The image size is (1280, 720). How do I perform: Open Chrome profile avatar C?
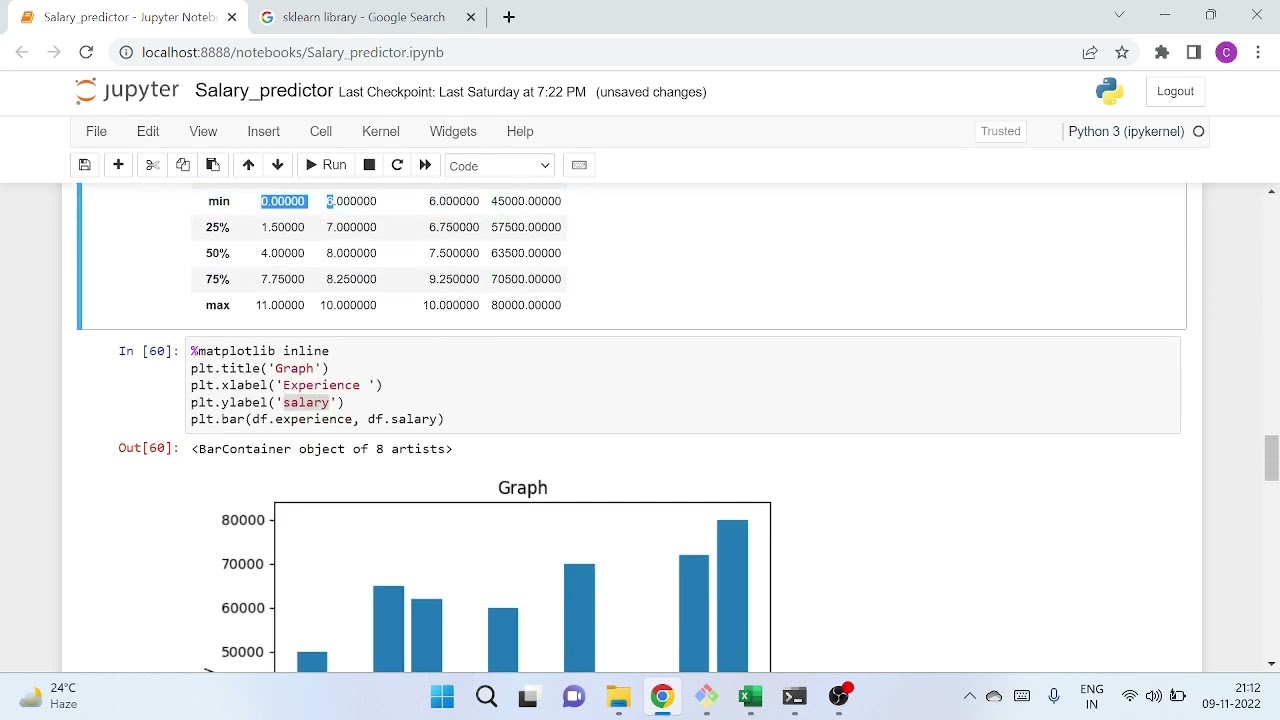(x=1226, y=52)
